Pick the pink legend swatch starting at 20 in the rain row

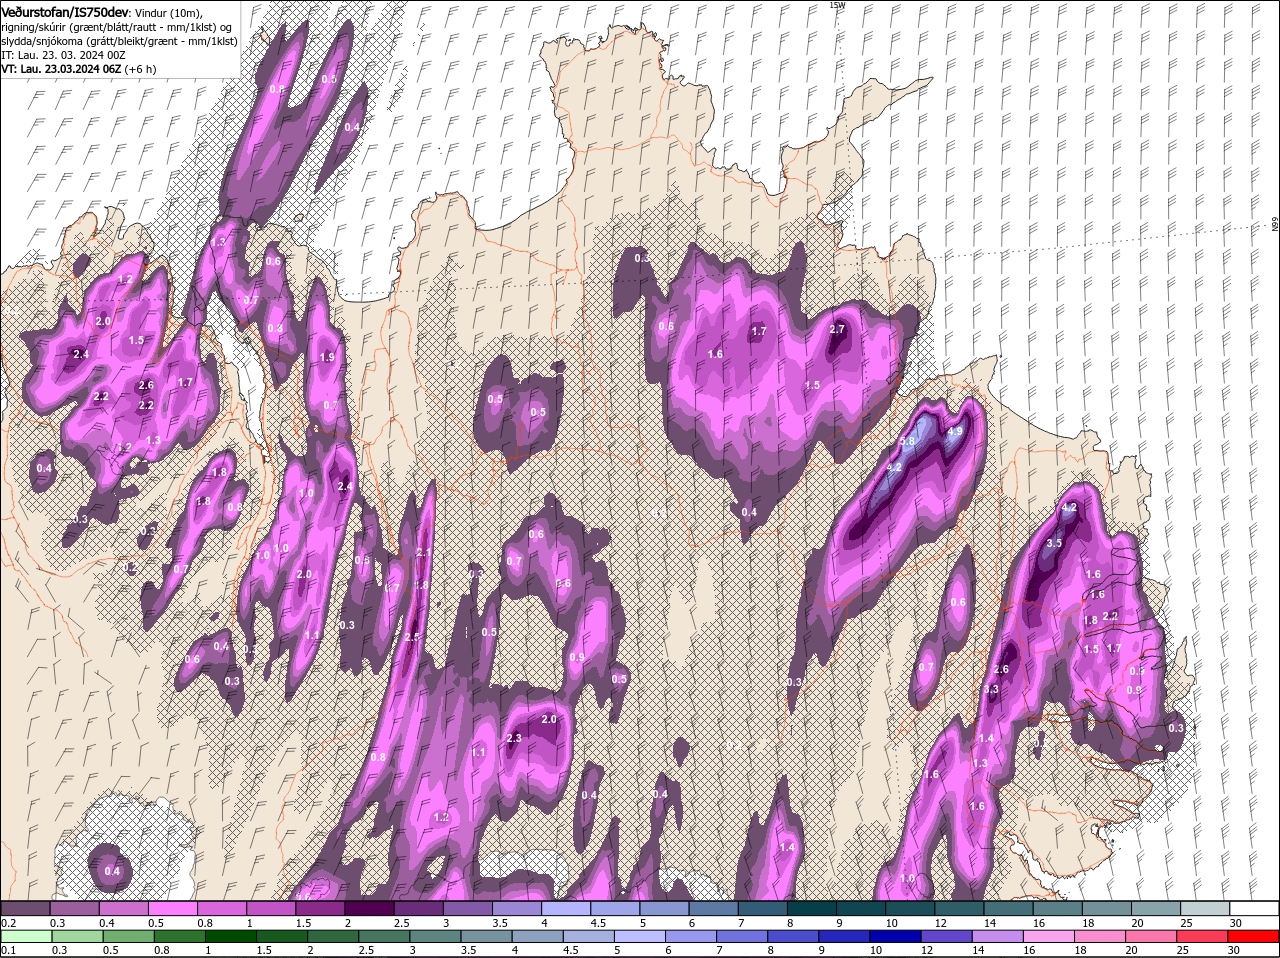pyautogui.click(x=1153, y=936)
